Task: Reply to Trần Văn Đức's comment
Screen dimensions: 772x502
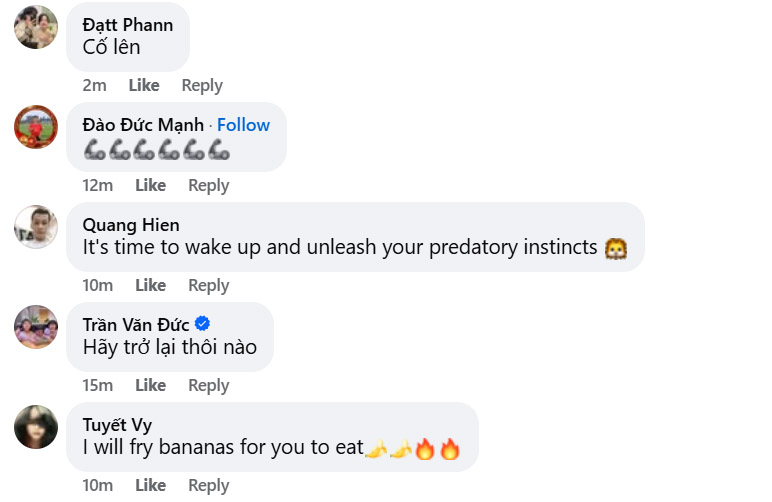Action: click(x=209, y=386)
